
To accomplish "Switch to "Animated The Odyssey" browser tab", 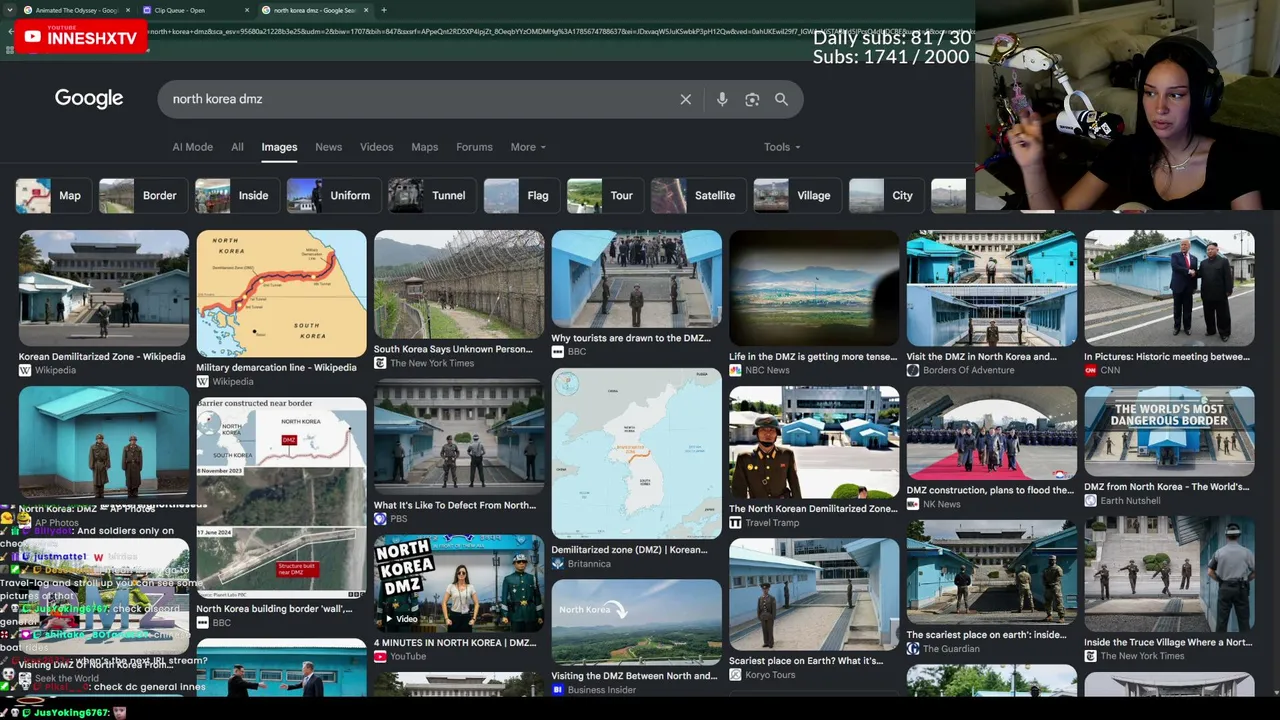I will 76,10.
